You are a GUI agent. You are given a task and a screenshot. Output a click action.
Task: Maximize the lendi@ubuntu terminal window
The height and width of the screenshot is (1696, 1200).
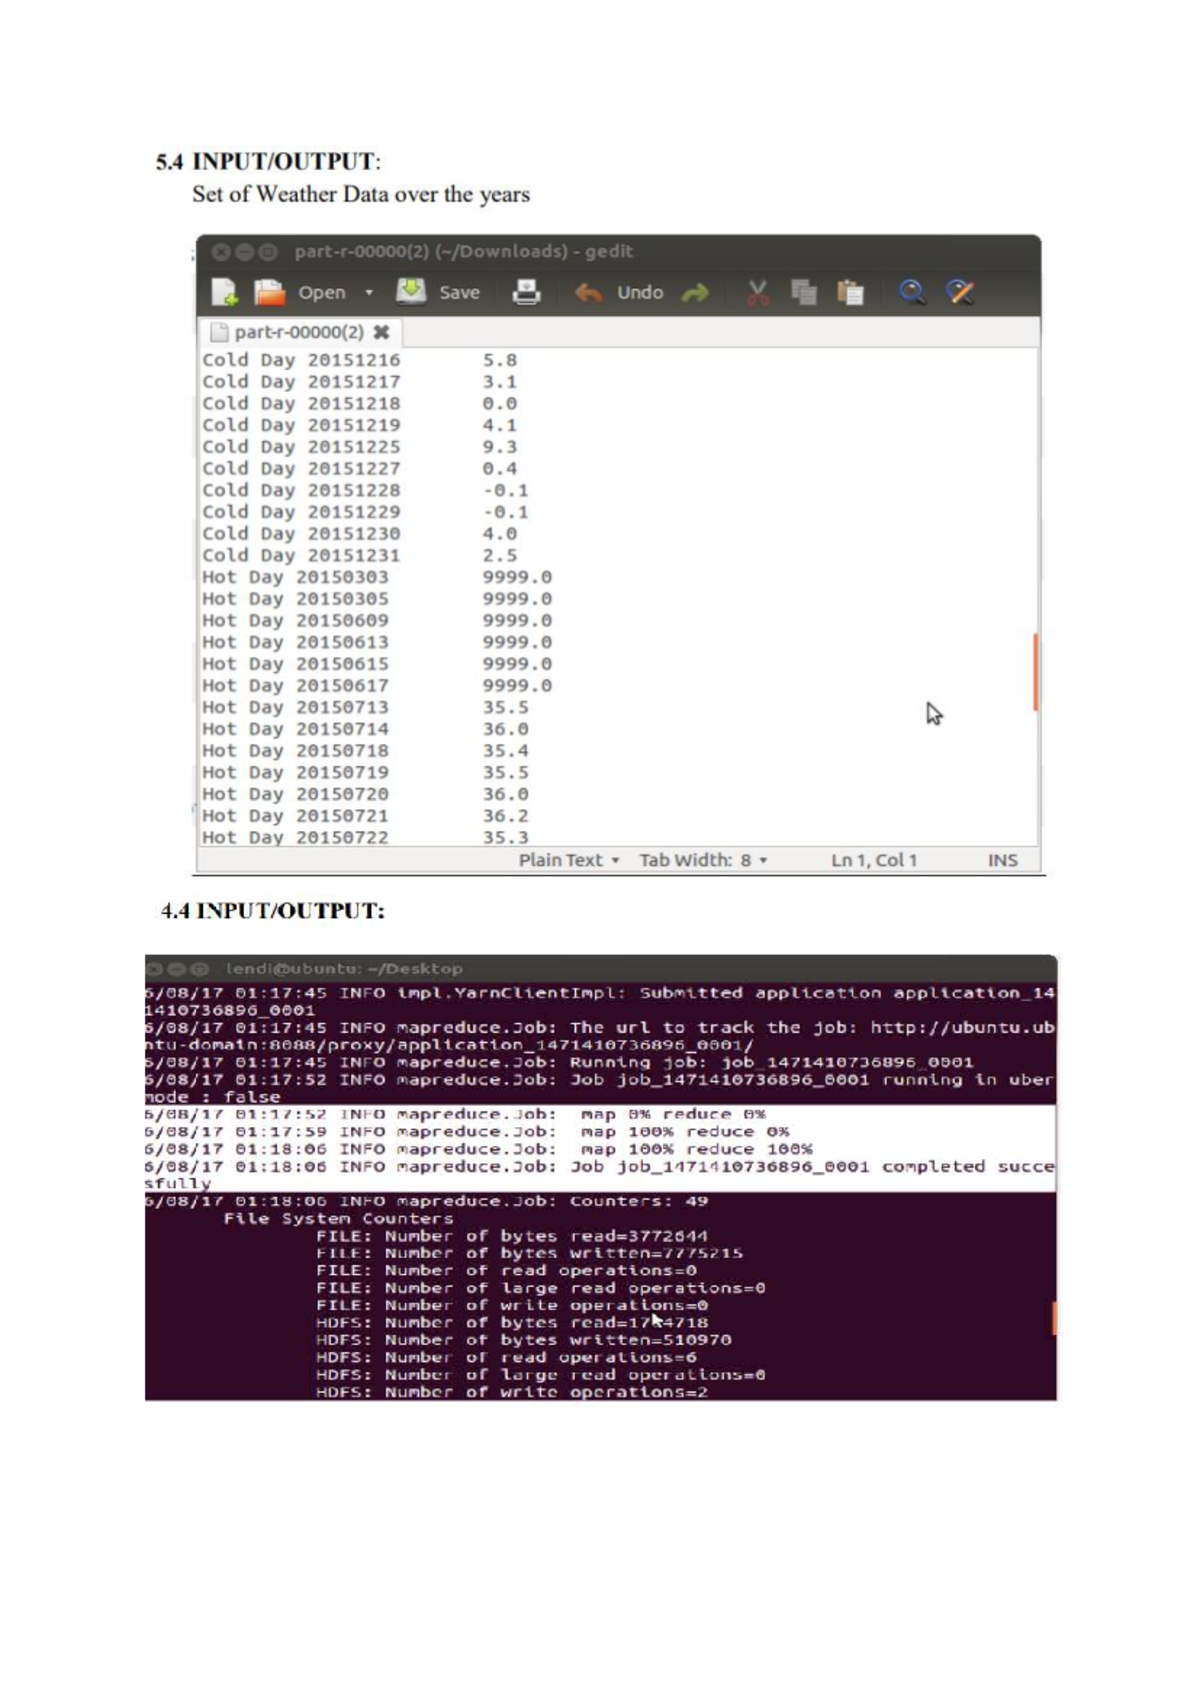200,969
